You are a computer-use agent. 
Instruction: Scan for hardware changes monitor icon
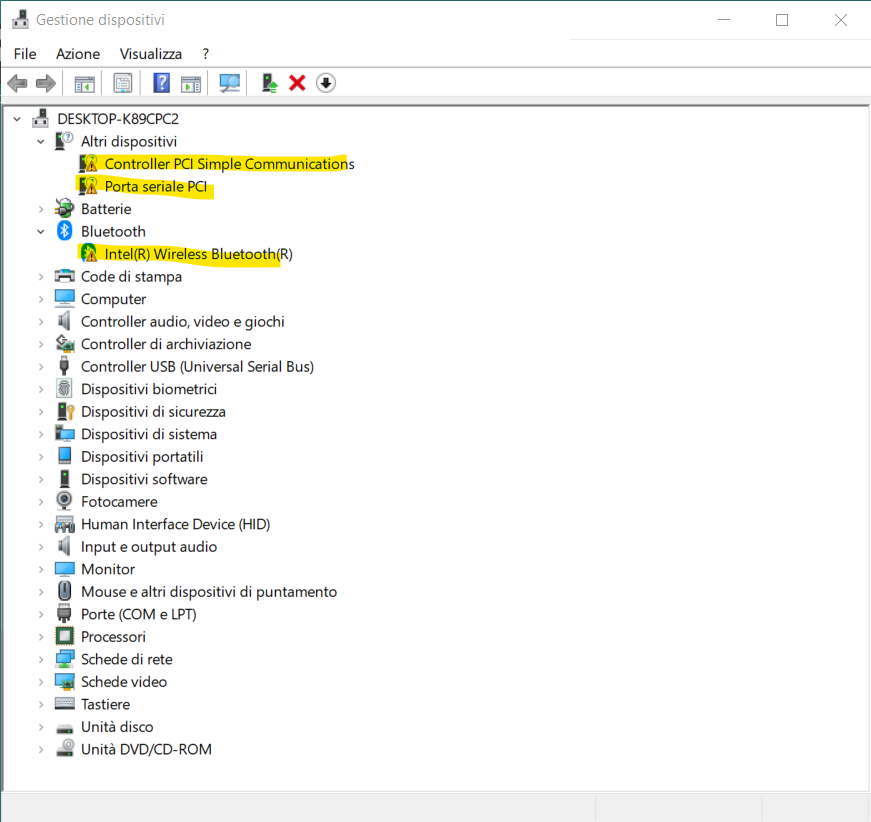[229, 83]
